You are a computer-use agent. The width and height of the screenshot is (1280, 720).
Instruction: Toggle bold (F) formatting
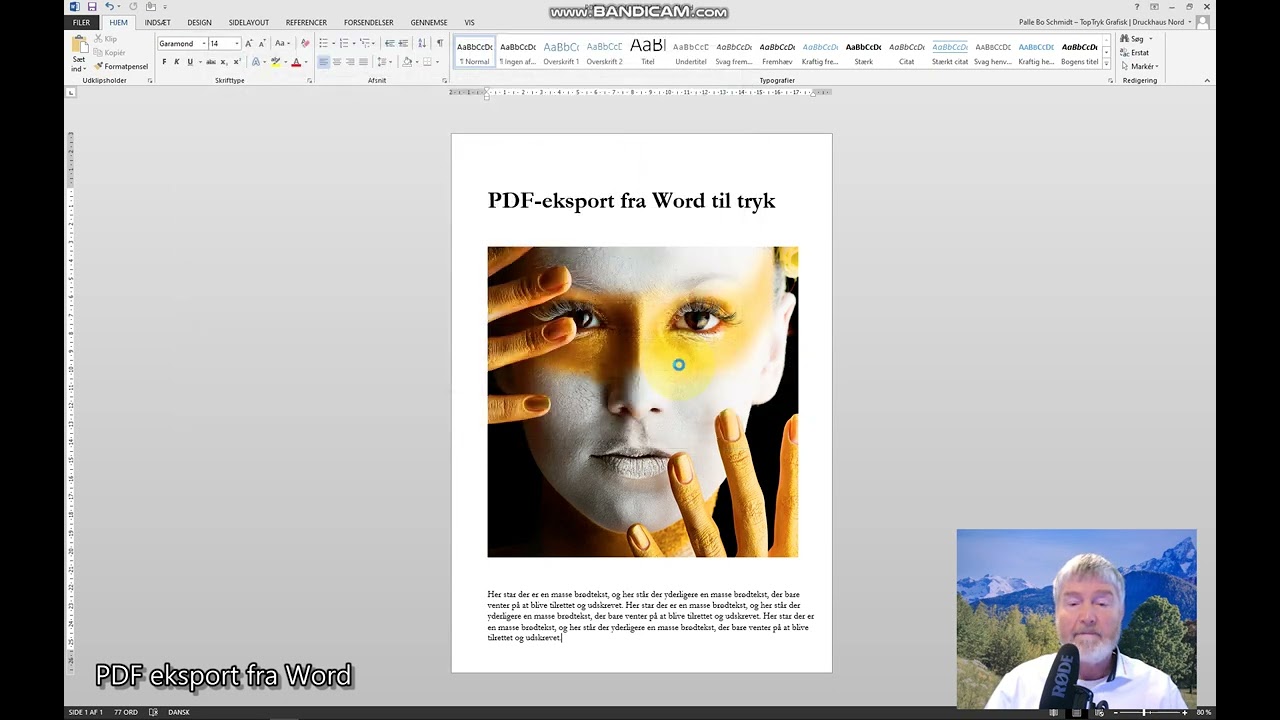pos(164,62)
